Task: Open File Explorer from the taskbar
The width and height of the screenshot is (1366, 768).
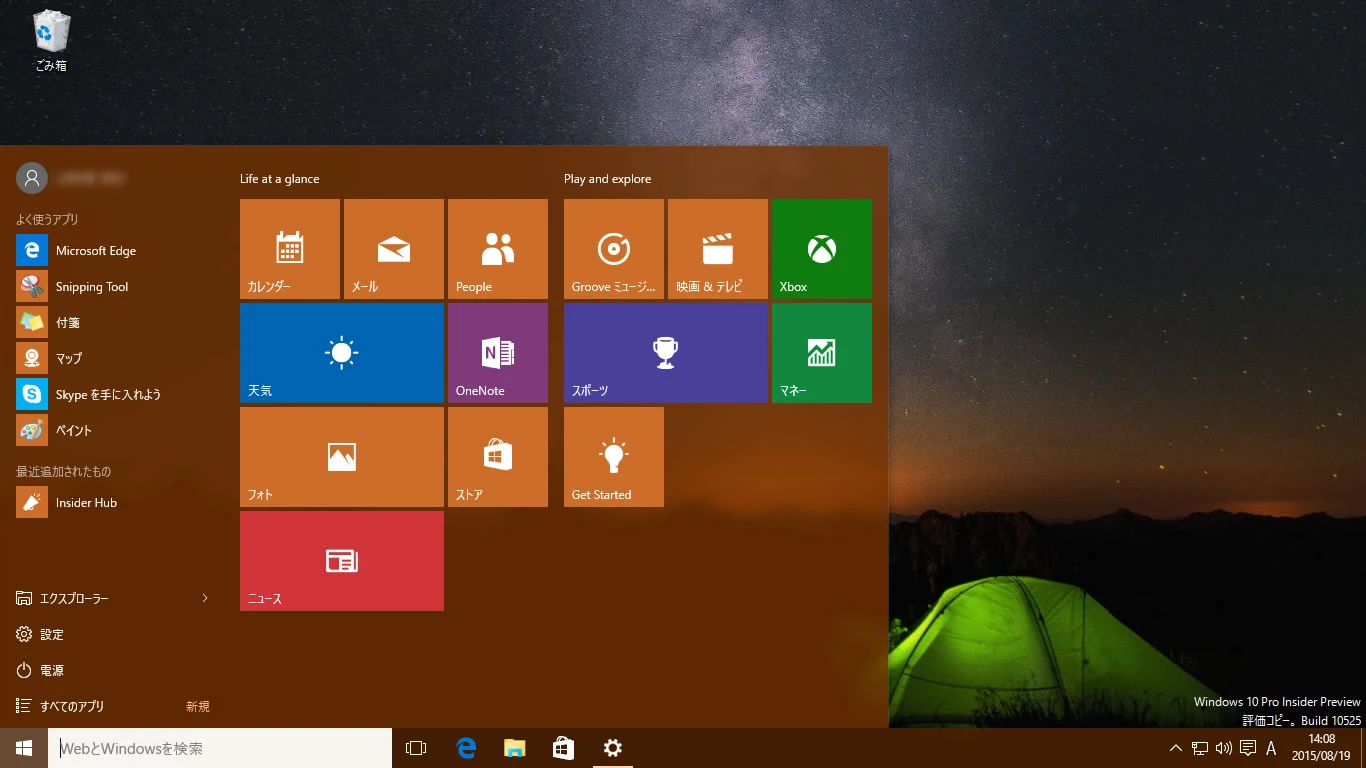Action: [x=515, y=748]
